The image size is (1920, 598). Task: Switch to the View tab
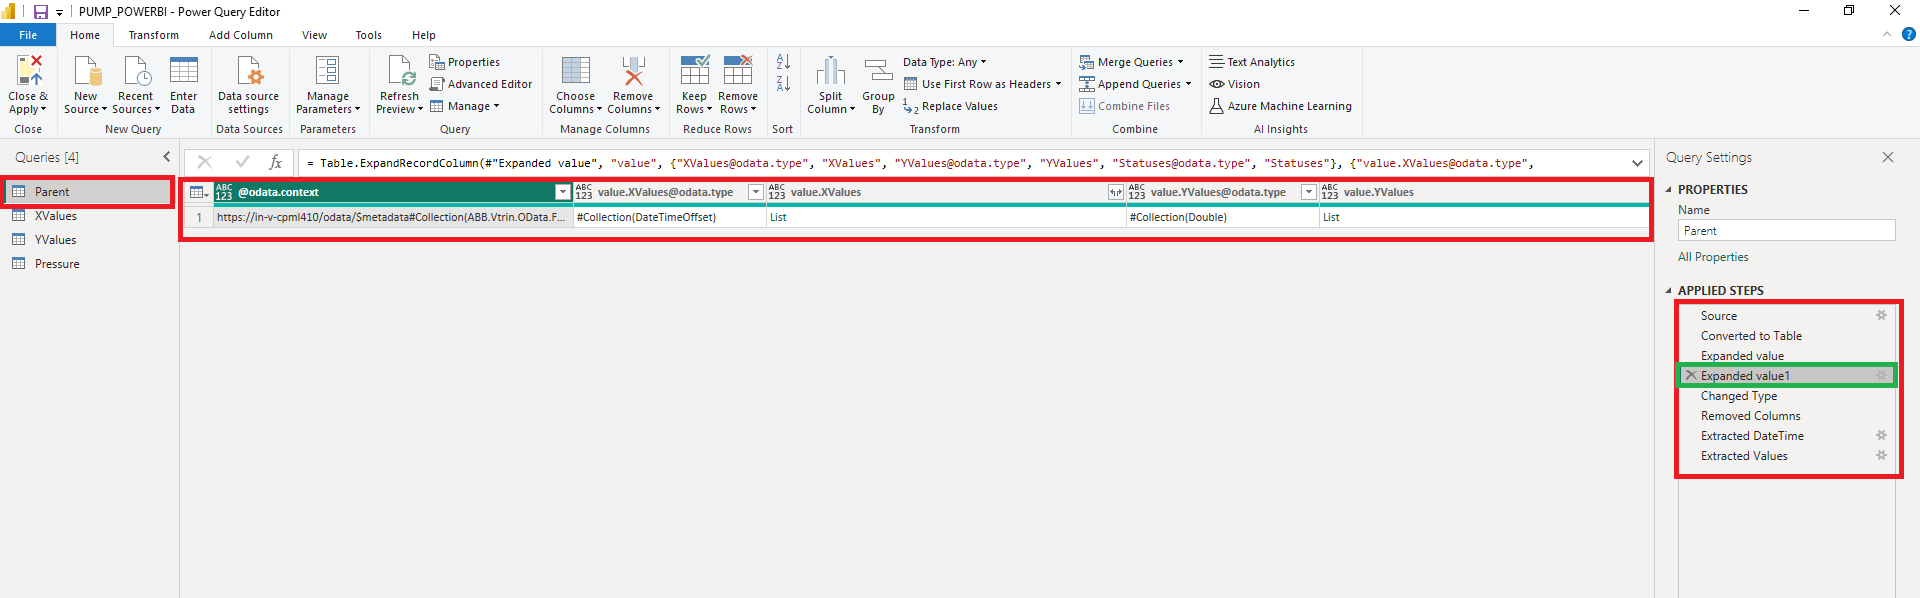314,35
